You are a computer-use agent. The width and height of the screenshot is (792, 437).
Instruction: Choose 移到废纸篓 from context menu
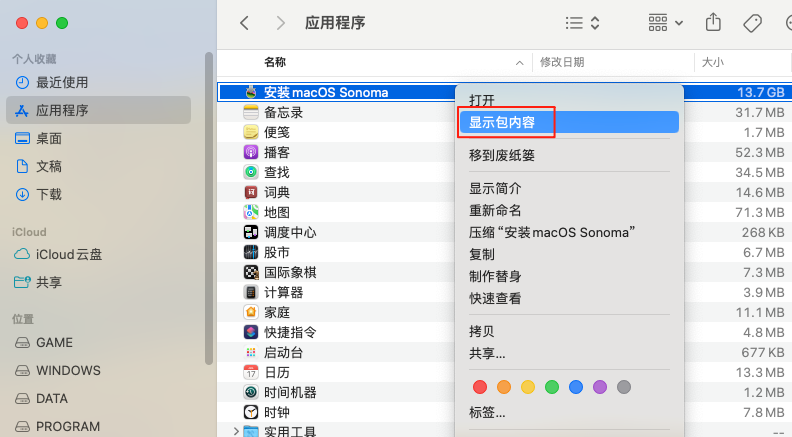pyautogui.click(x=502, y=155)
